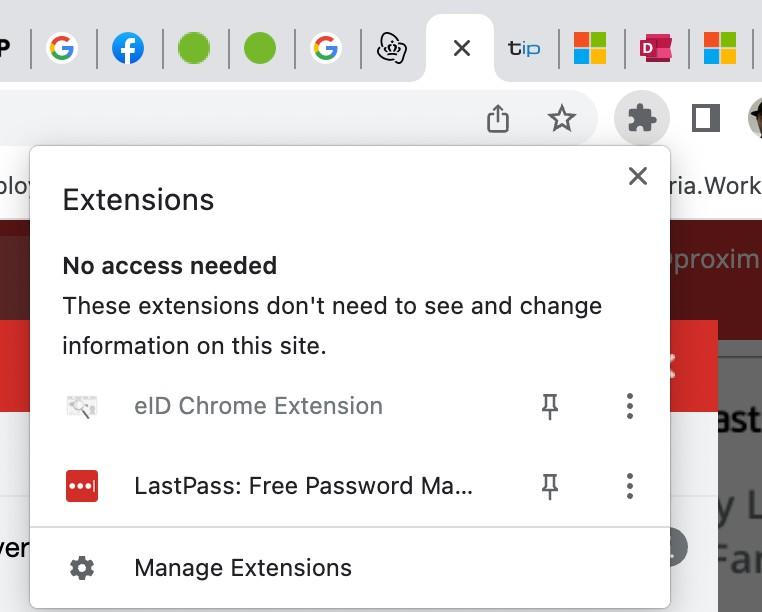Click the Share page icon

click(x=498, y=119)
